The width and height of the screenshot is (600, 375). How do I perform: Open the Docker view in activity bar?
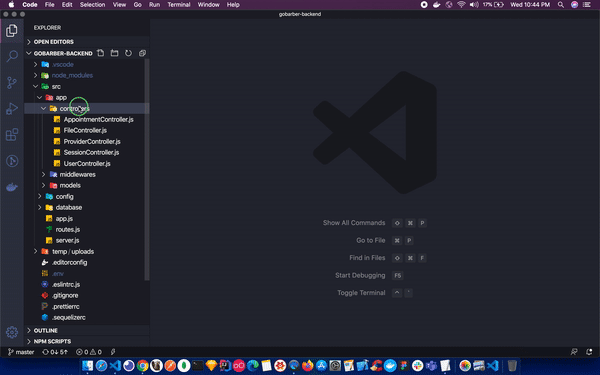12,187
